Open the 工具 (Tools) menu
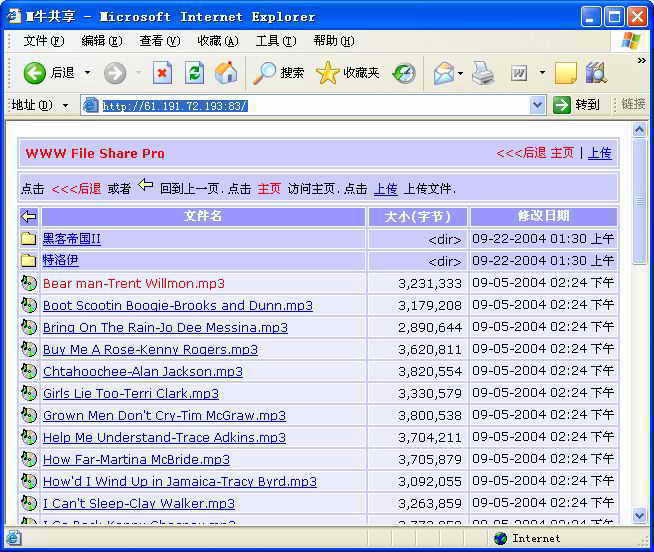 [x=275, y=41]
